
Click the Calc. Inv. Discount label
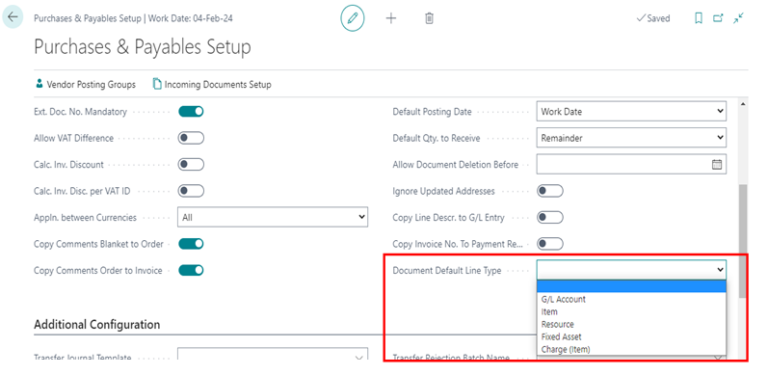coord(69,164)
